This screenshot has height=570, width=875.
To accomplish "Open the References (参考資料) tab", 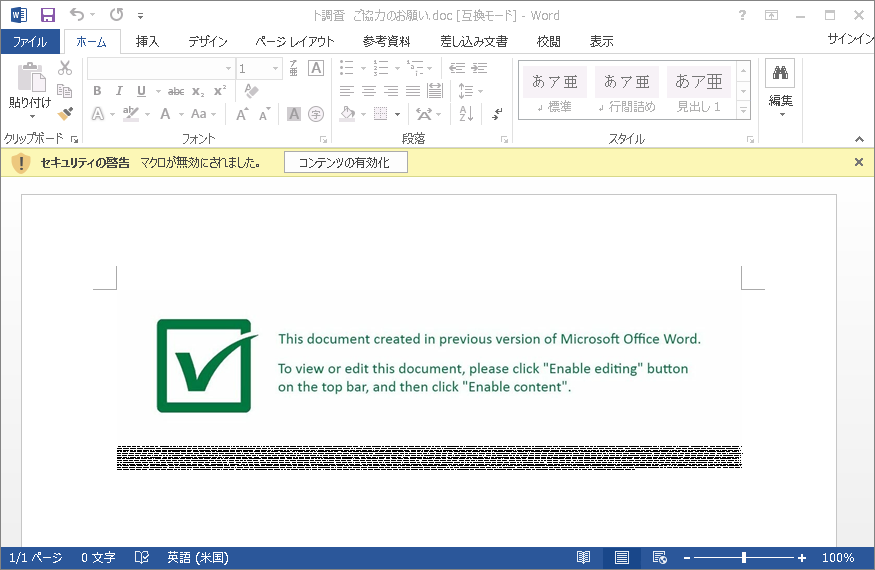I will (386, 41).
